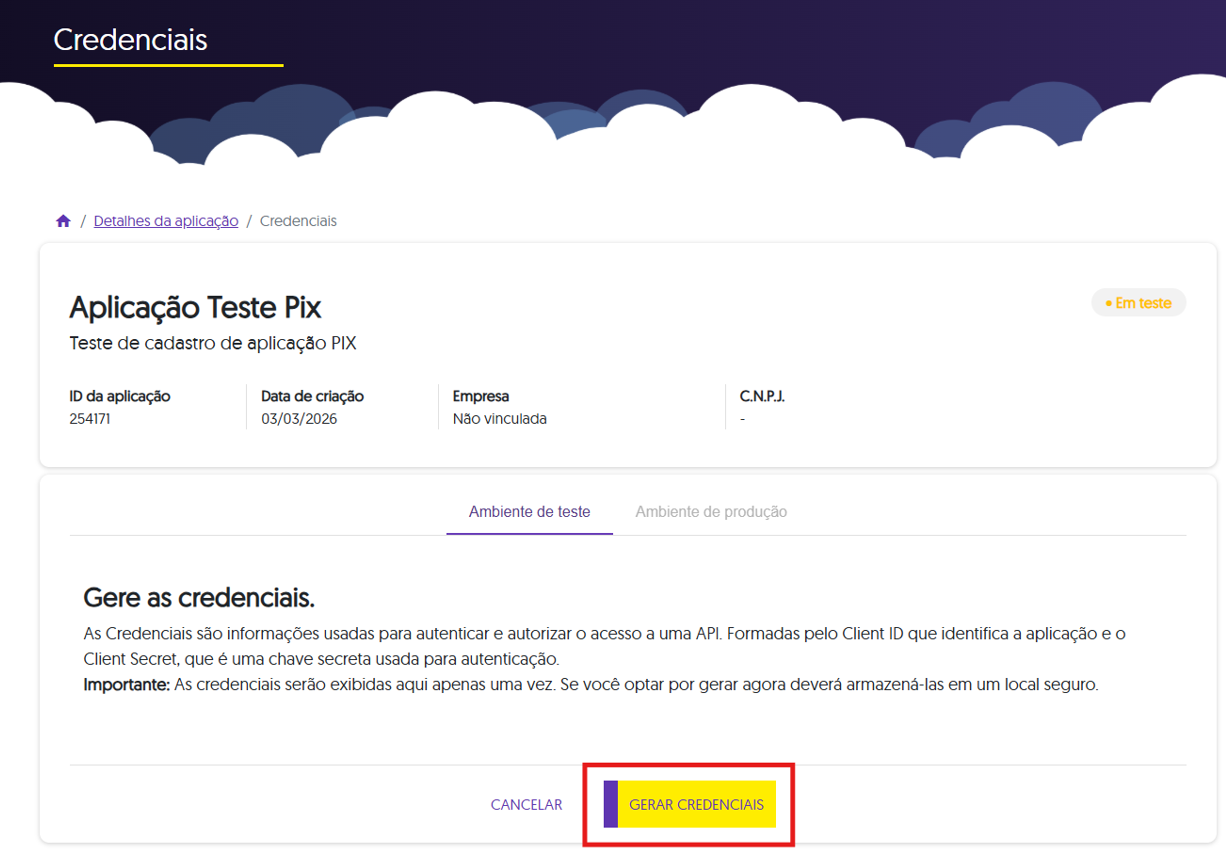Click the C.N.P.J. field label

(762, 396)
